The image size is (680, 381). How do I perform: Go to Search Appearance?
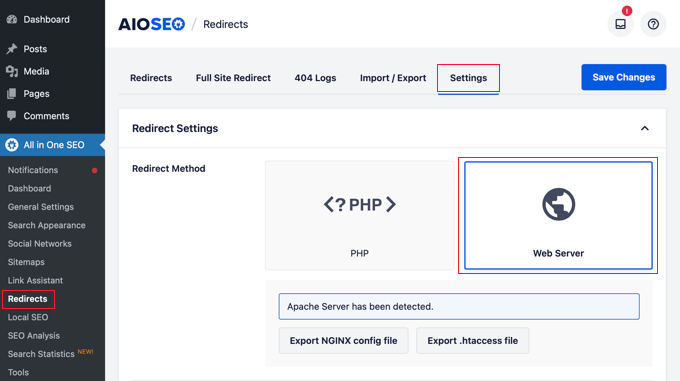pyautogui.click(x=46, y=225)
